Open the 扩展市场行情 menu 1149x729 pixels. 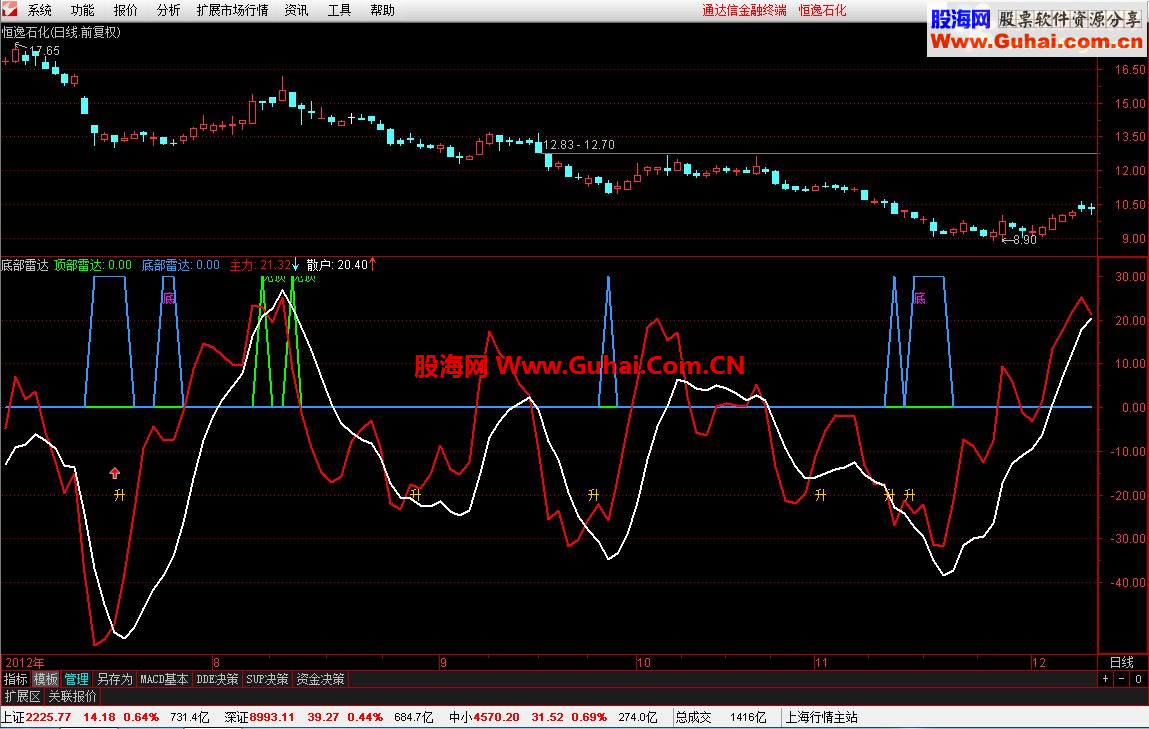click(232, 10)
